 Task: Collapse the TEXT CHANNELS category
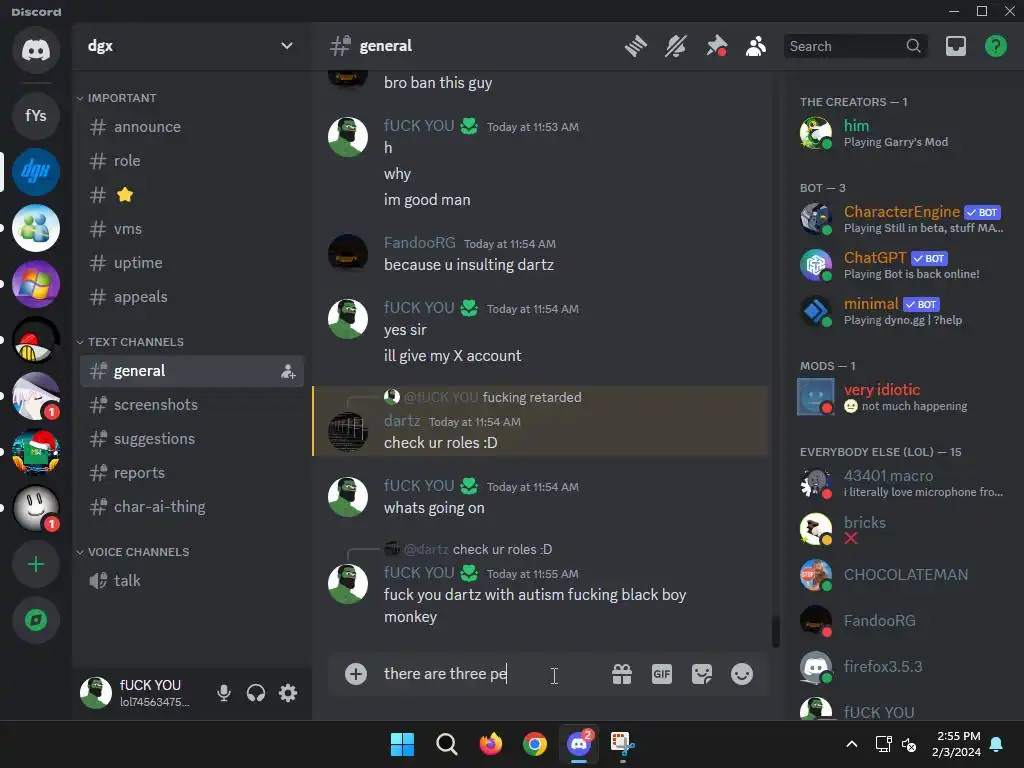[130, 342]
